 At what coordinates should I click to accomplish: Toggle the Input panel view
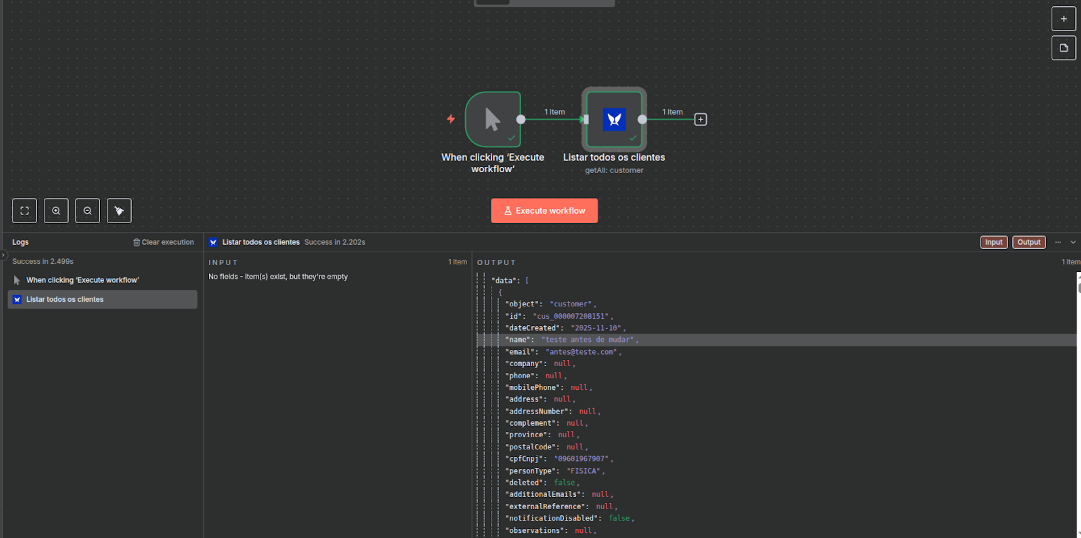993,242
